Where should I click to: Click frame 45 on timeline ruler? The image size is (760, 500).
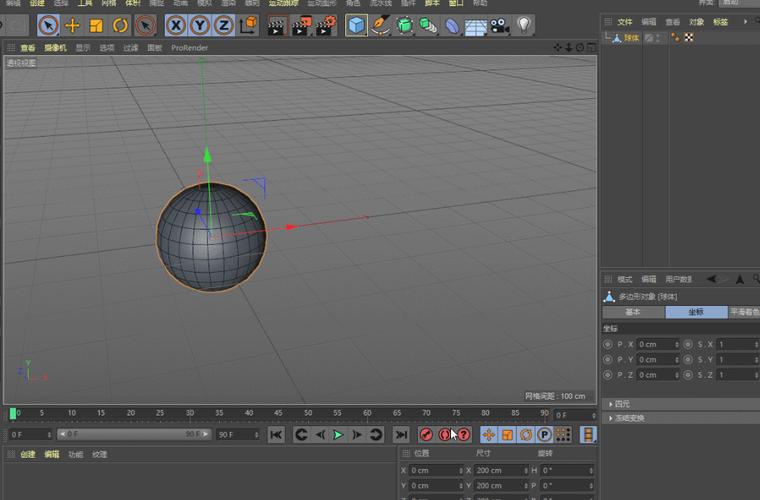278,413
